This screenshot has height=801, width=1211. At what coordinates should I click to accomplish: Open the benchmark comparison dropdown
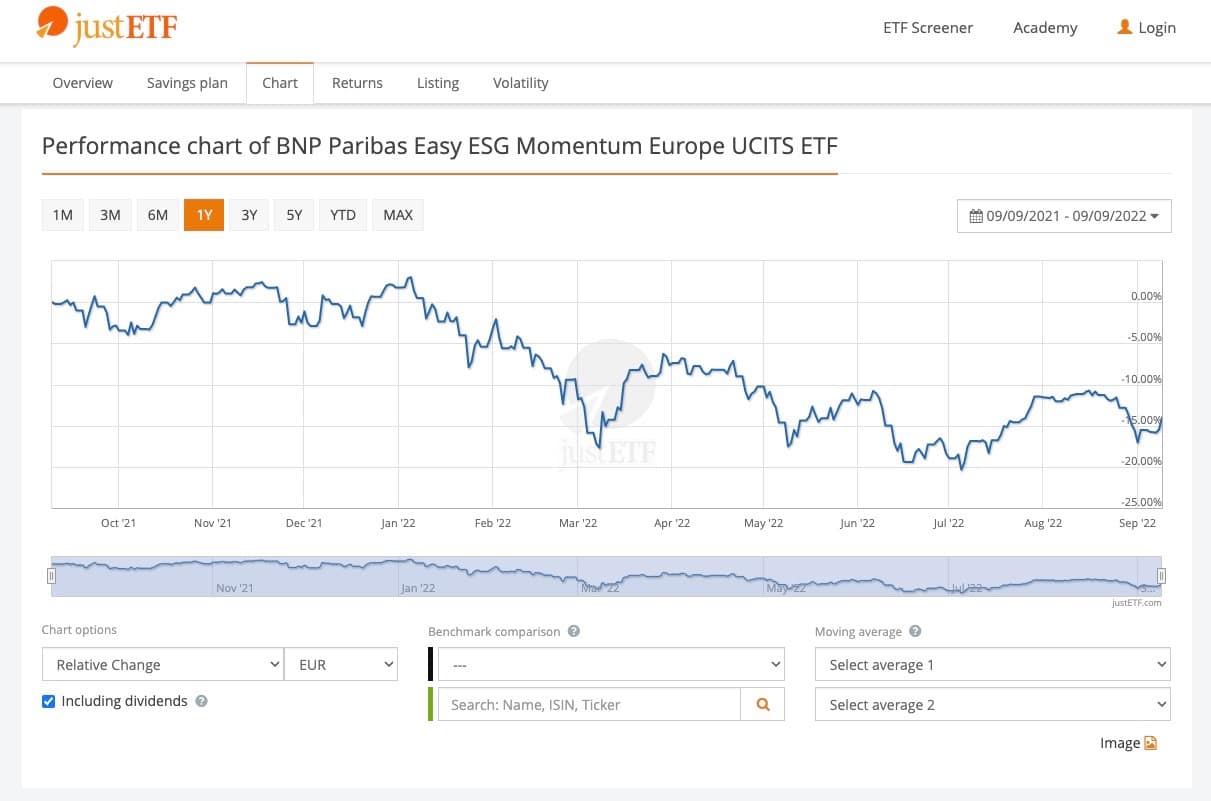coord(611,664)
